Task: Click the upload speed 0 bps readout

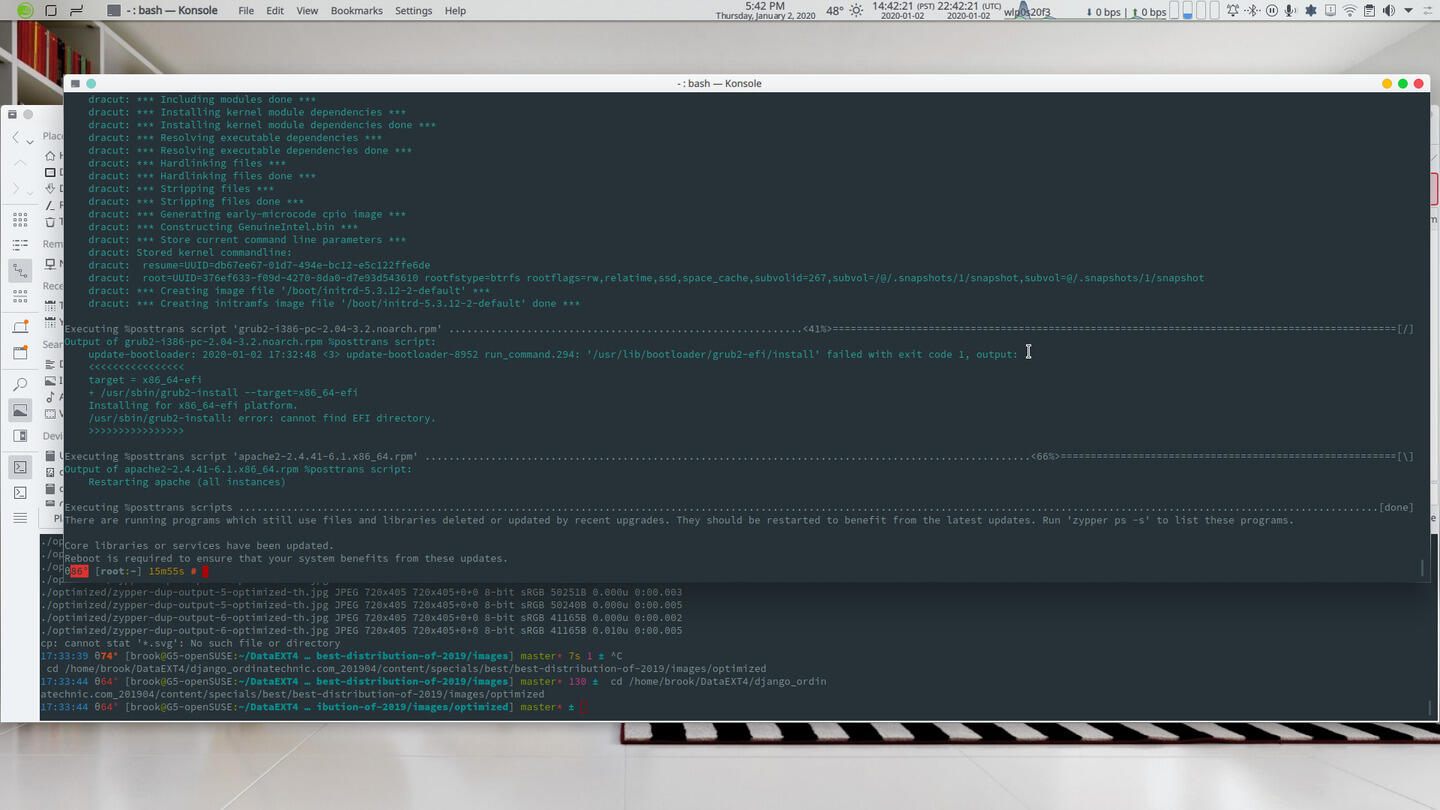Action: 1149,12
